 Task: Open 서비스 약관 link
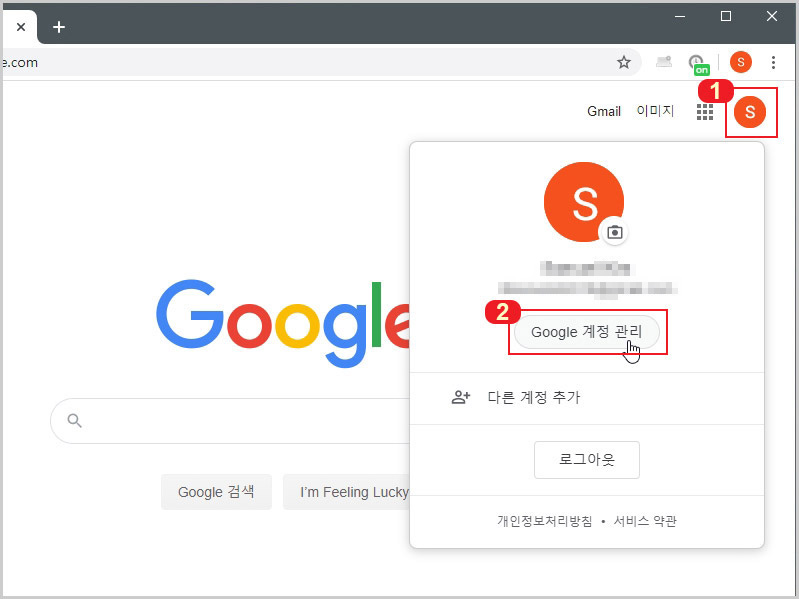point(645,521)
